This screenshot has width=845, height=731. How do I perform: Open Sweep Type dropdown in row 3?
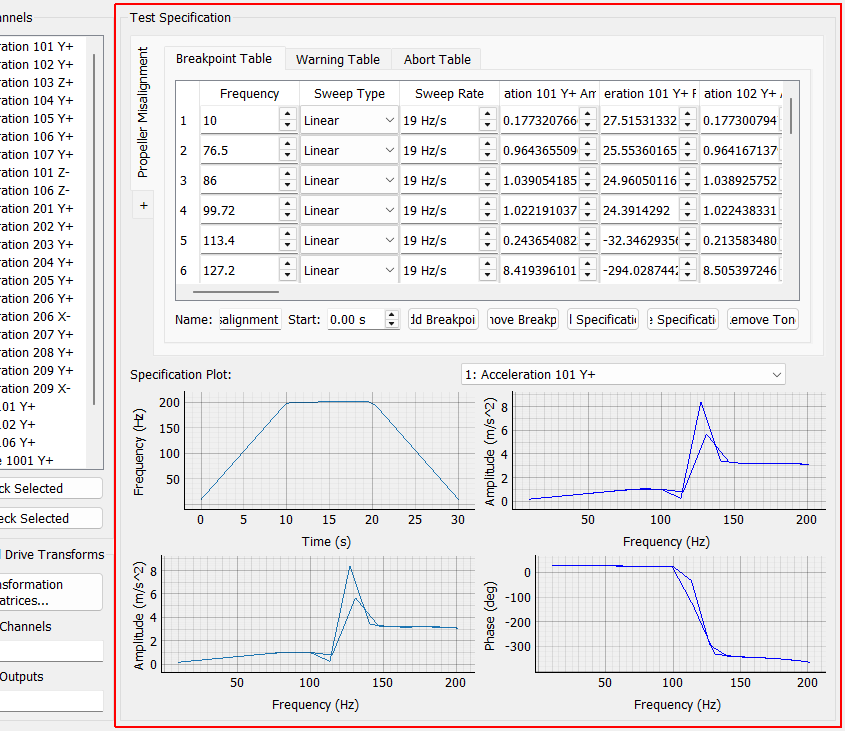coord(349,181)
